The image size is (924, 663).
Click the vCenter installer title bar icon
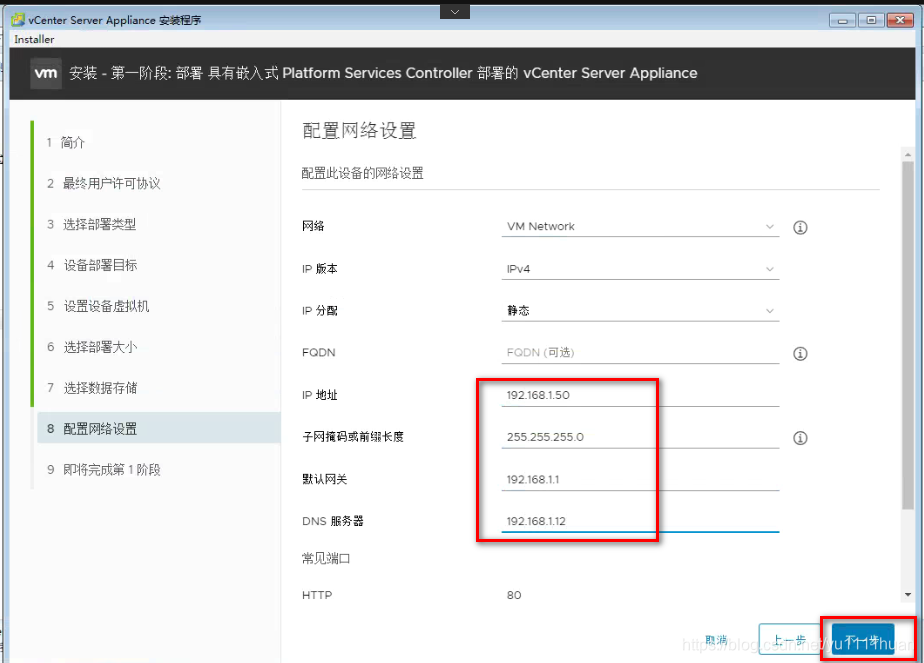click(x=18, y=20)
